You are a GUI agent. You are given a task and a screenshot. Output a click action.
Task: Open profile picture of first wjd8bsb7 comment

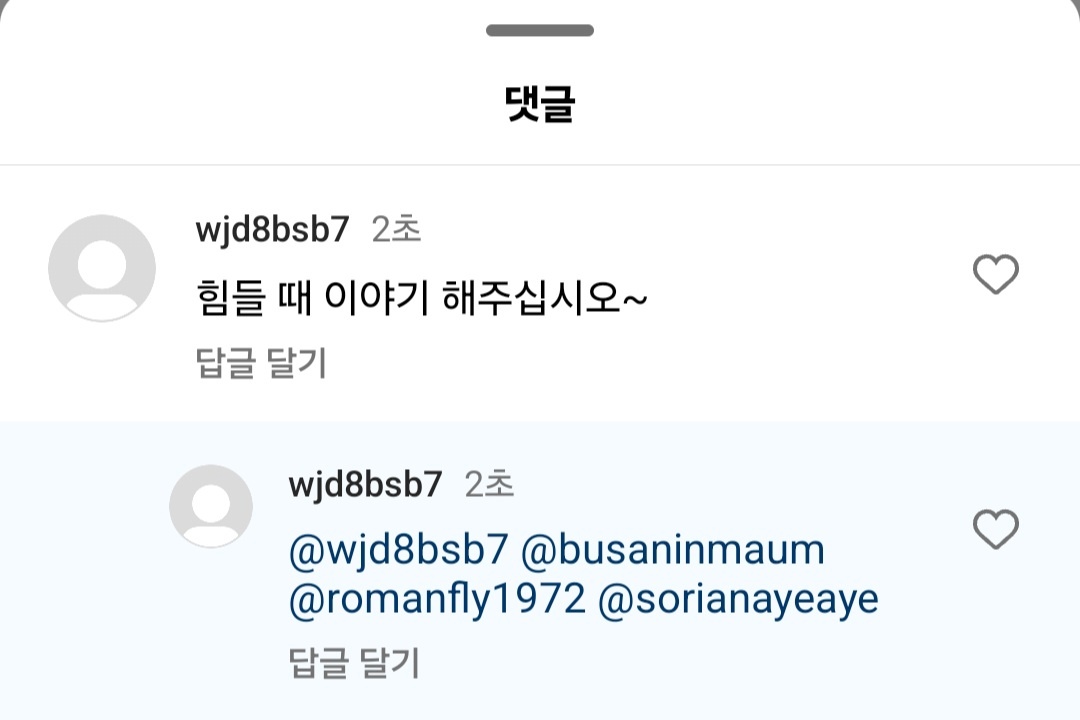(102, 268)
